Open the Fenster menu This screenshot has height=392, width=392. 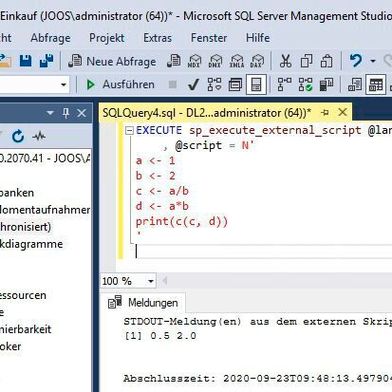[x=209, y=38]
